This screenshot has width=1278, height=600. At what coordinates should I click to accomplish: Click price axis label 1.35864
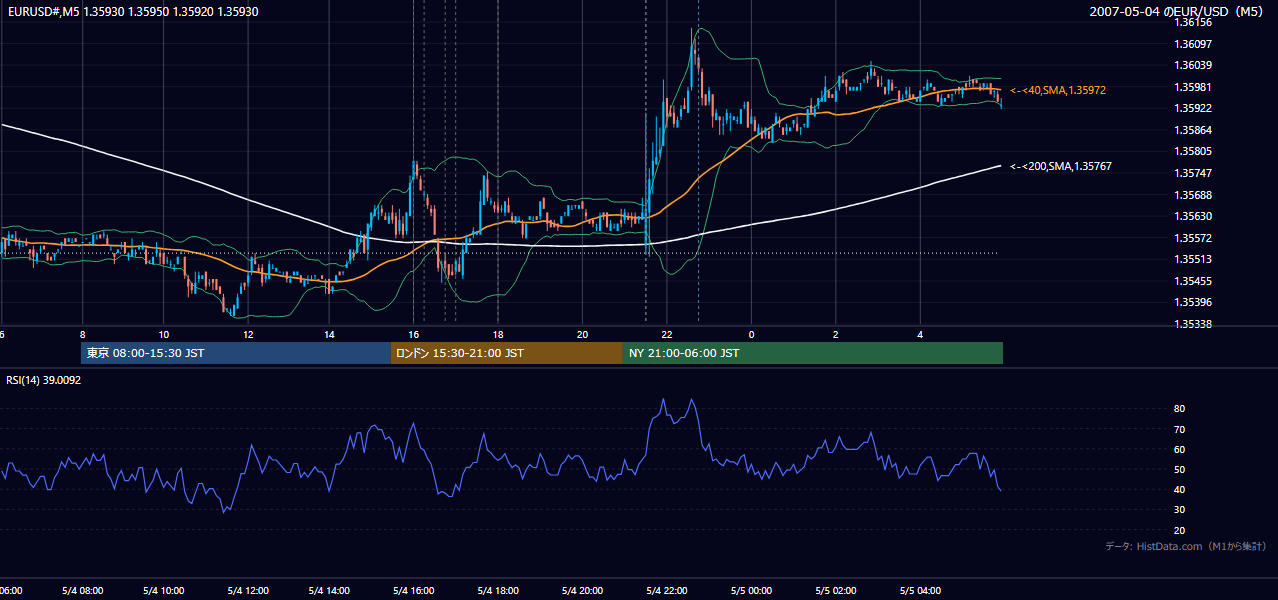pos(1193,130)
